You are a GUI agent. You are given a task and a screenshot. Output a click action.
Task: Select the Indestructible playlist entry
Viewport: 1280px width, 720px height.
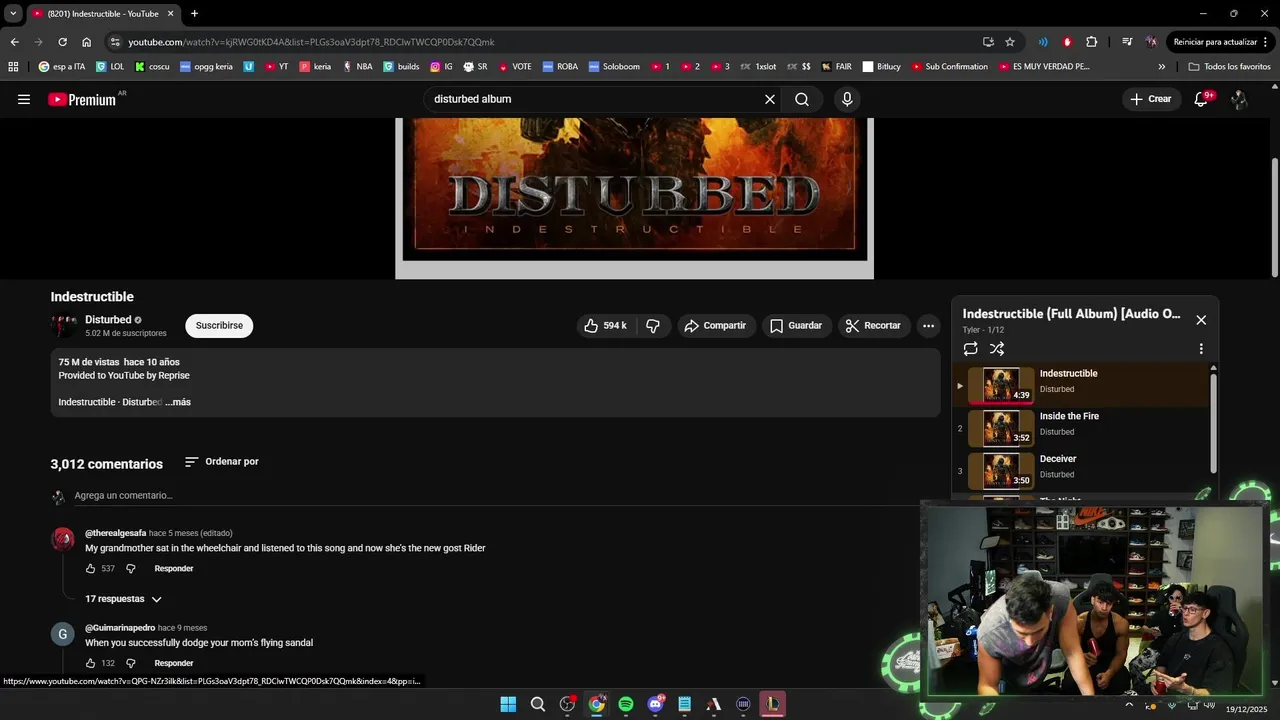(x=1083, y=385)
